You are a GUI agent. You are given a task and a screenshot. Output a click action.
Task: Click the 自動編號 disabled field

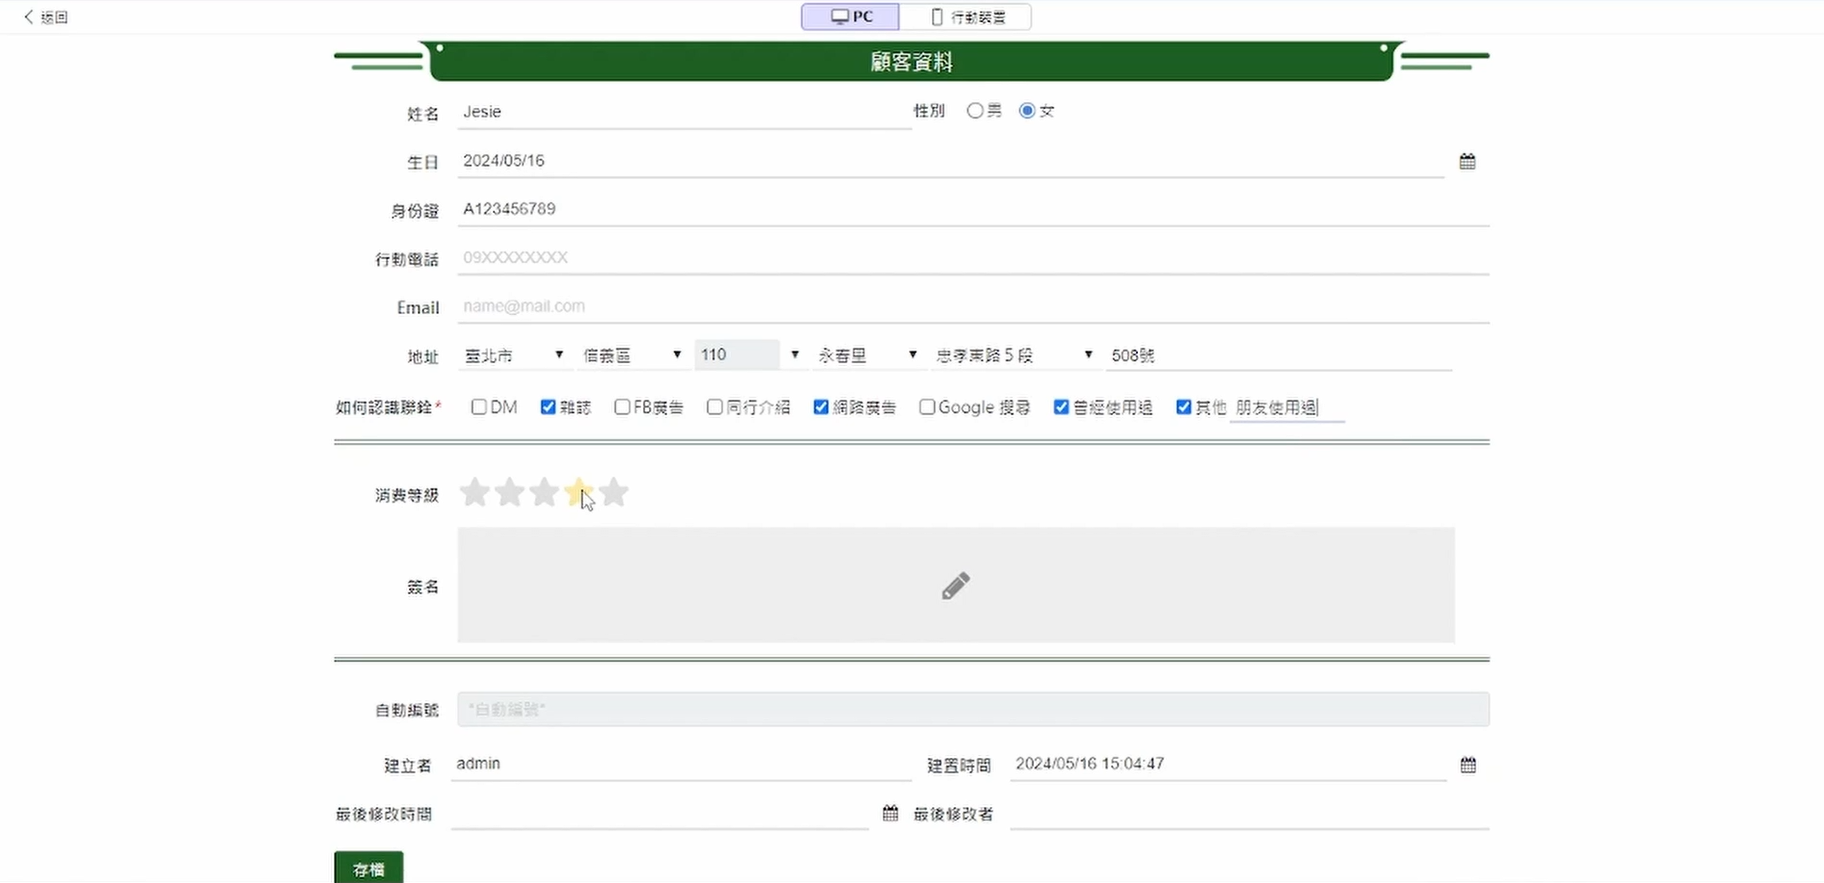tap(974, 709)
